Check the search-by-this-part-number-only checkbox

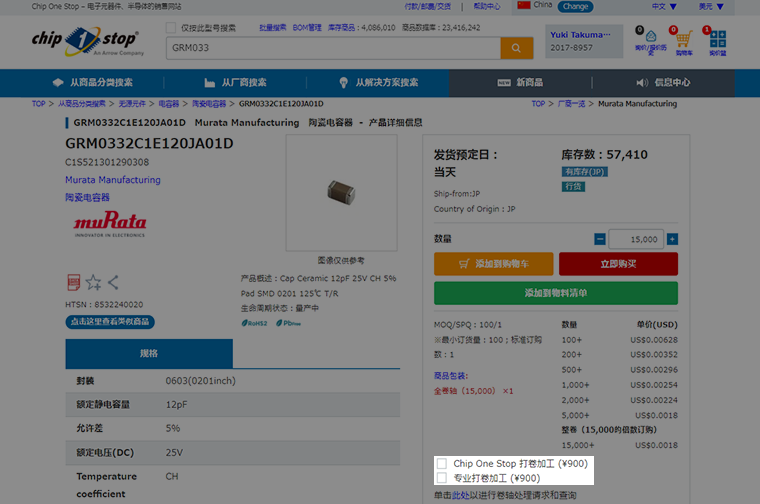171,28
